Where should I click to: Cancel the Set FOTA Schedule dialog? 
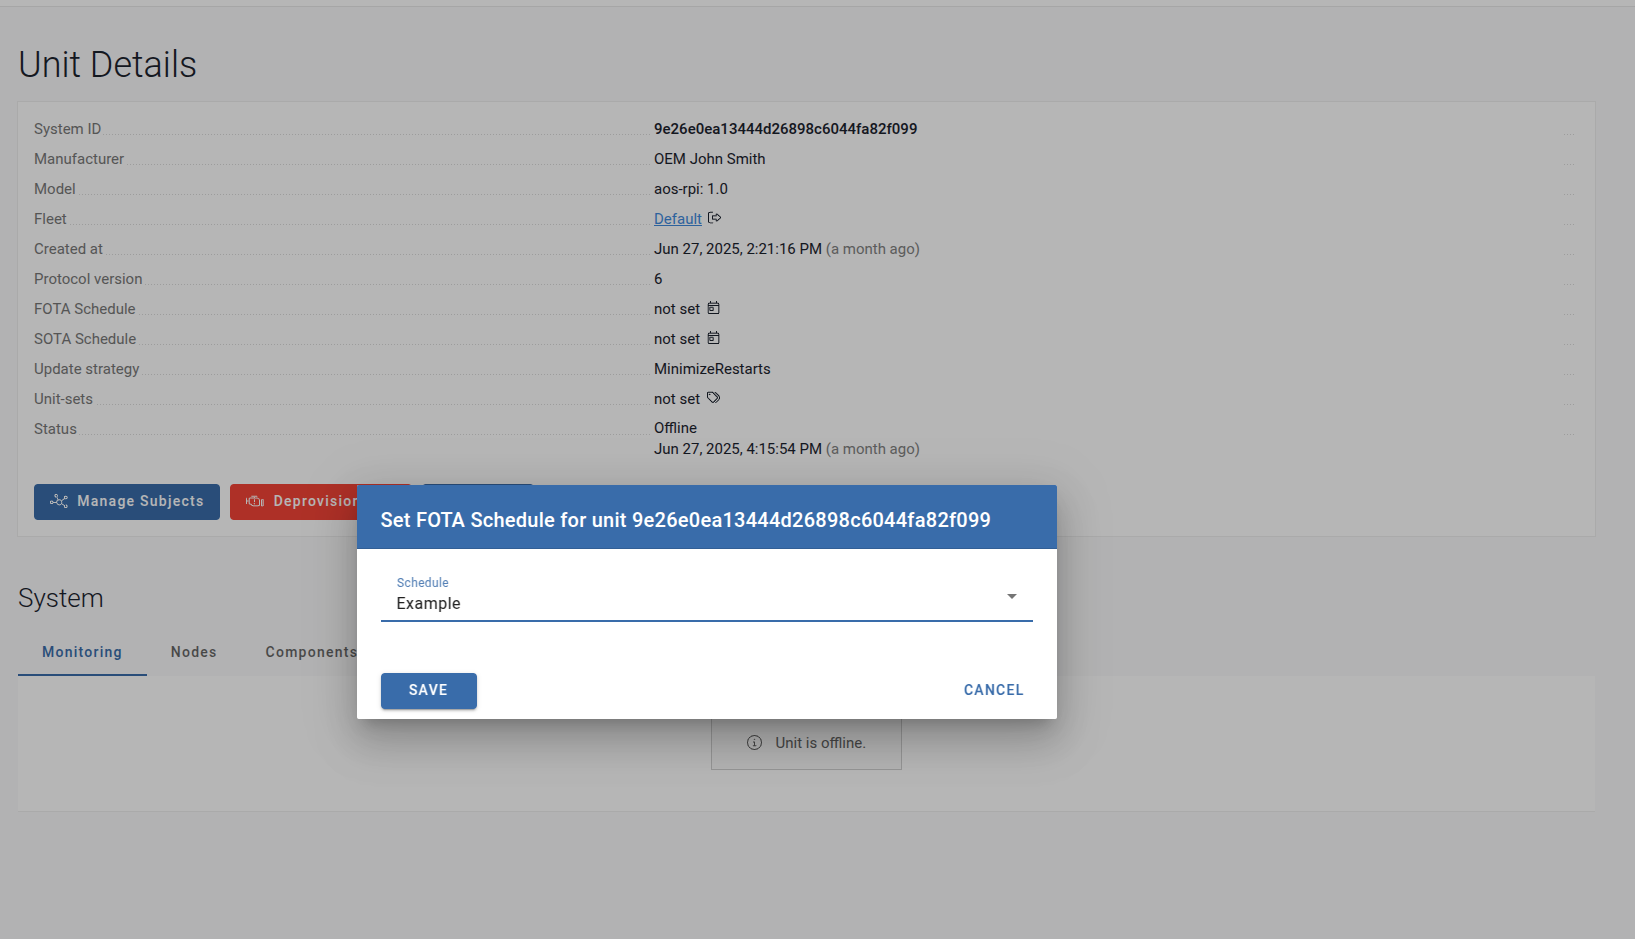993,690
